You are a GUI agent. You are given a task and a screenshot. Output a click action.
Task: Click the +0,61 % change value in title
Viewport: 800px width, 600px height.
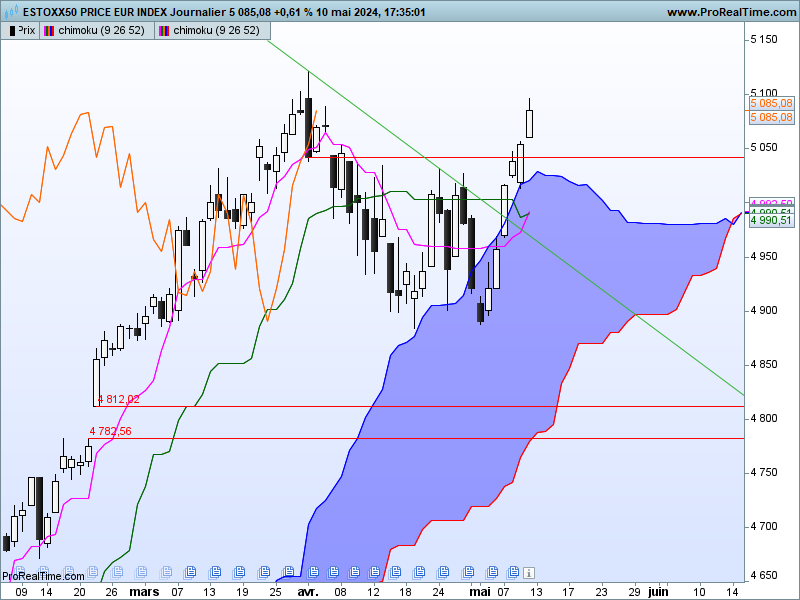pyautogui.click(x=293, y=12)
